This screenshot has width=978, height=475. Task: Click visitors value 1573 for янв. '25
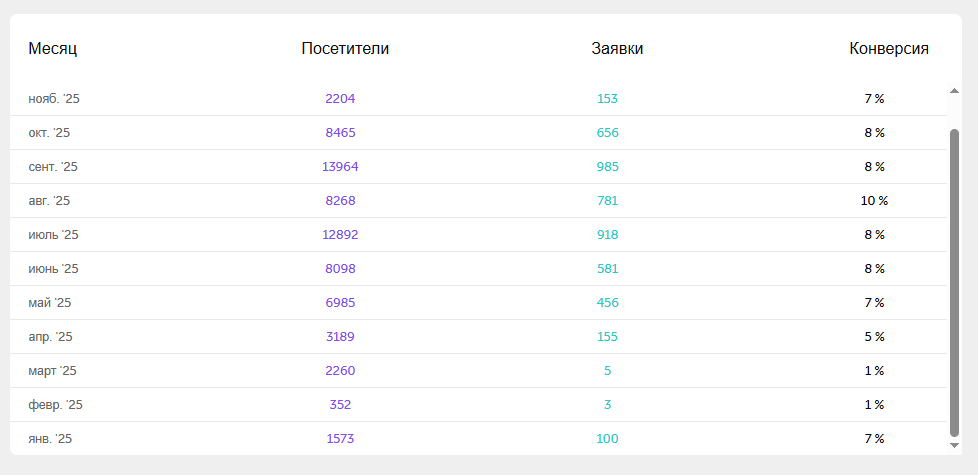[340, 439]
